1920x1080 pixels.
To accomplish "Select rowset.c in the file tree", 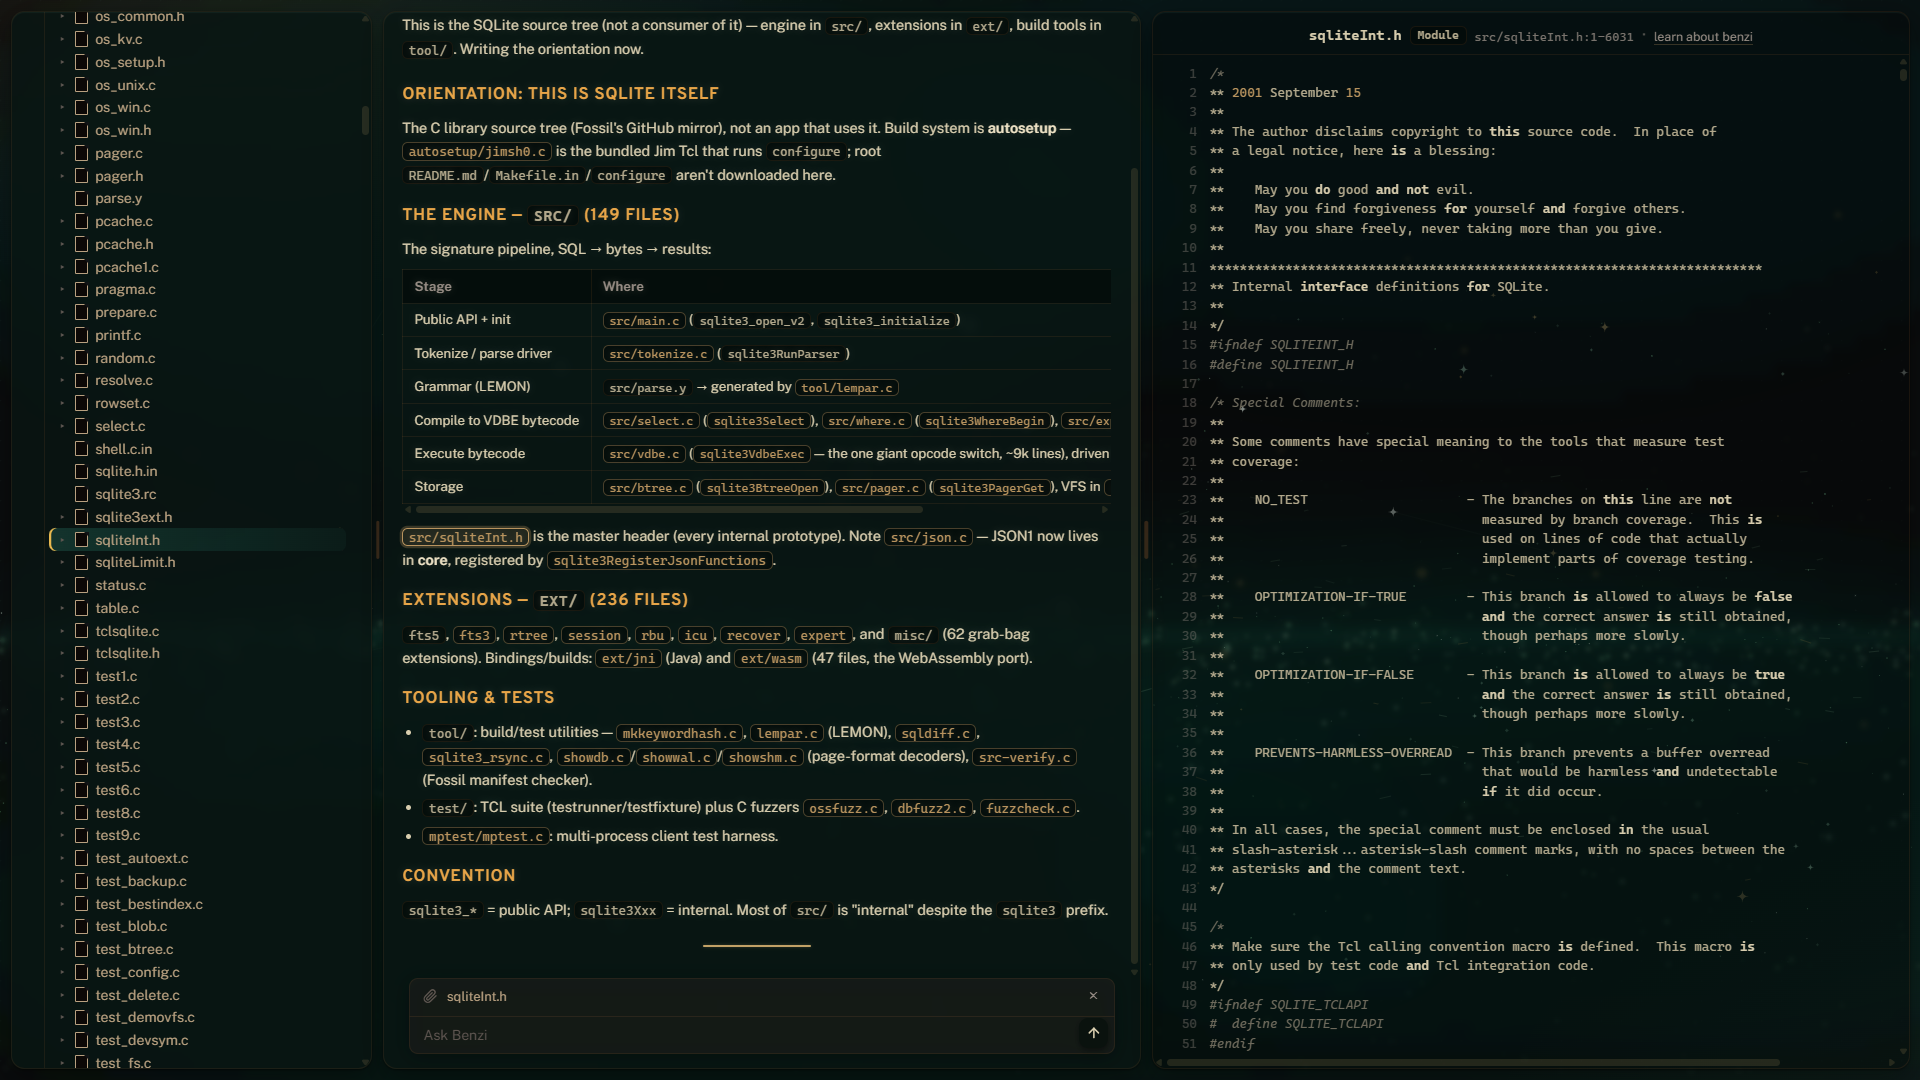I will point(122,403).
